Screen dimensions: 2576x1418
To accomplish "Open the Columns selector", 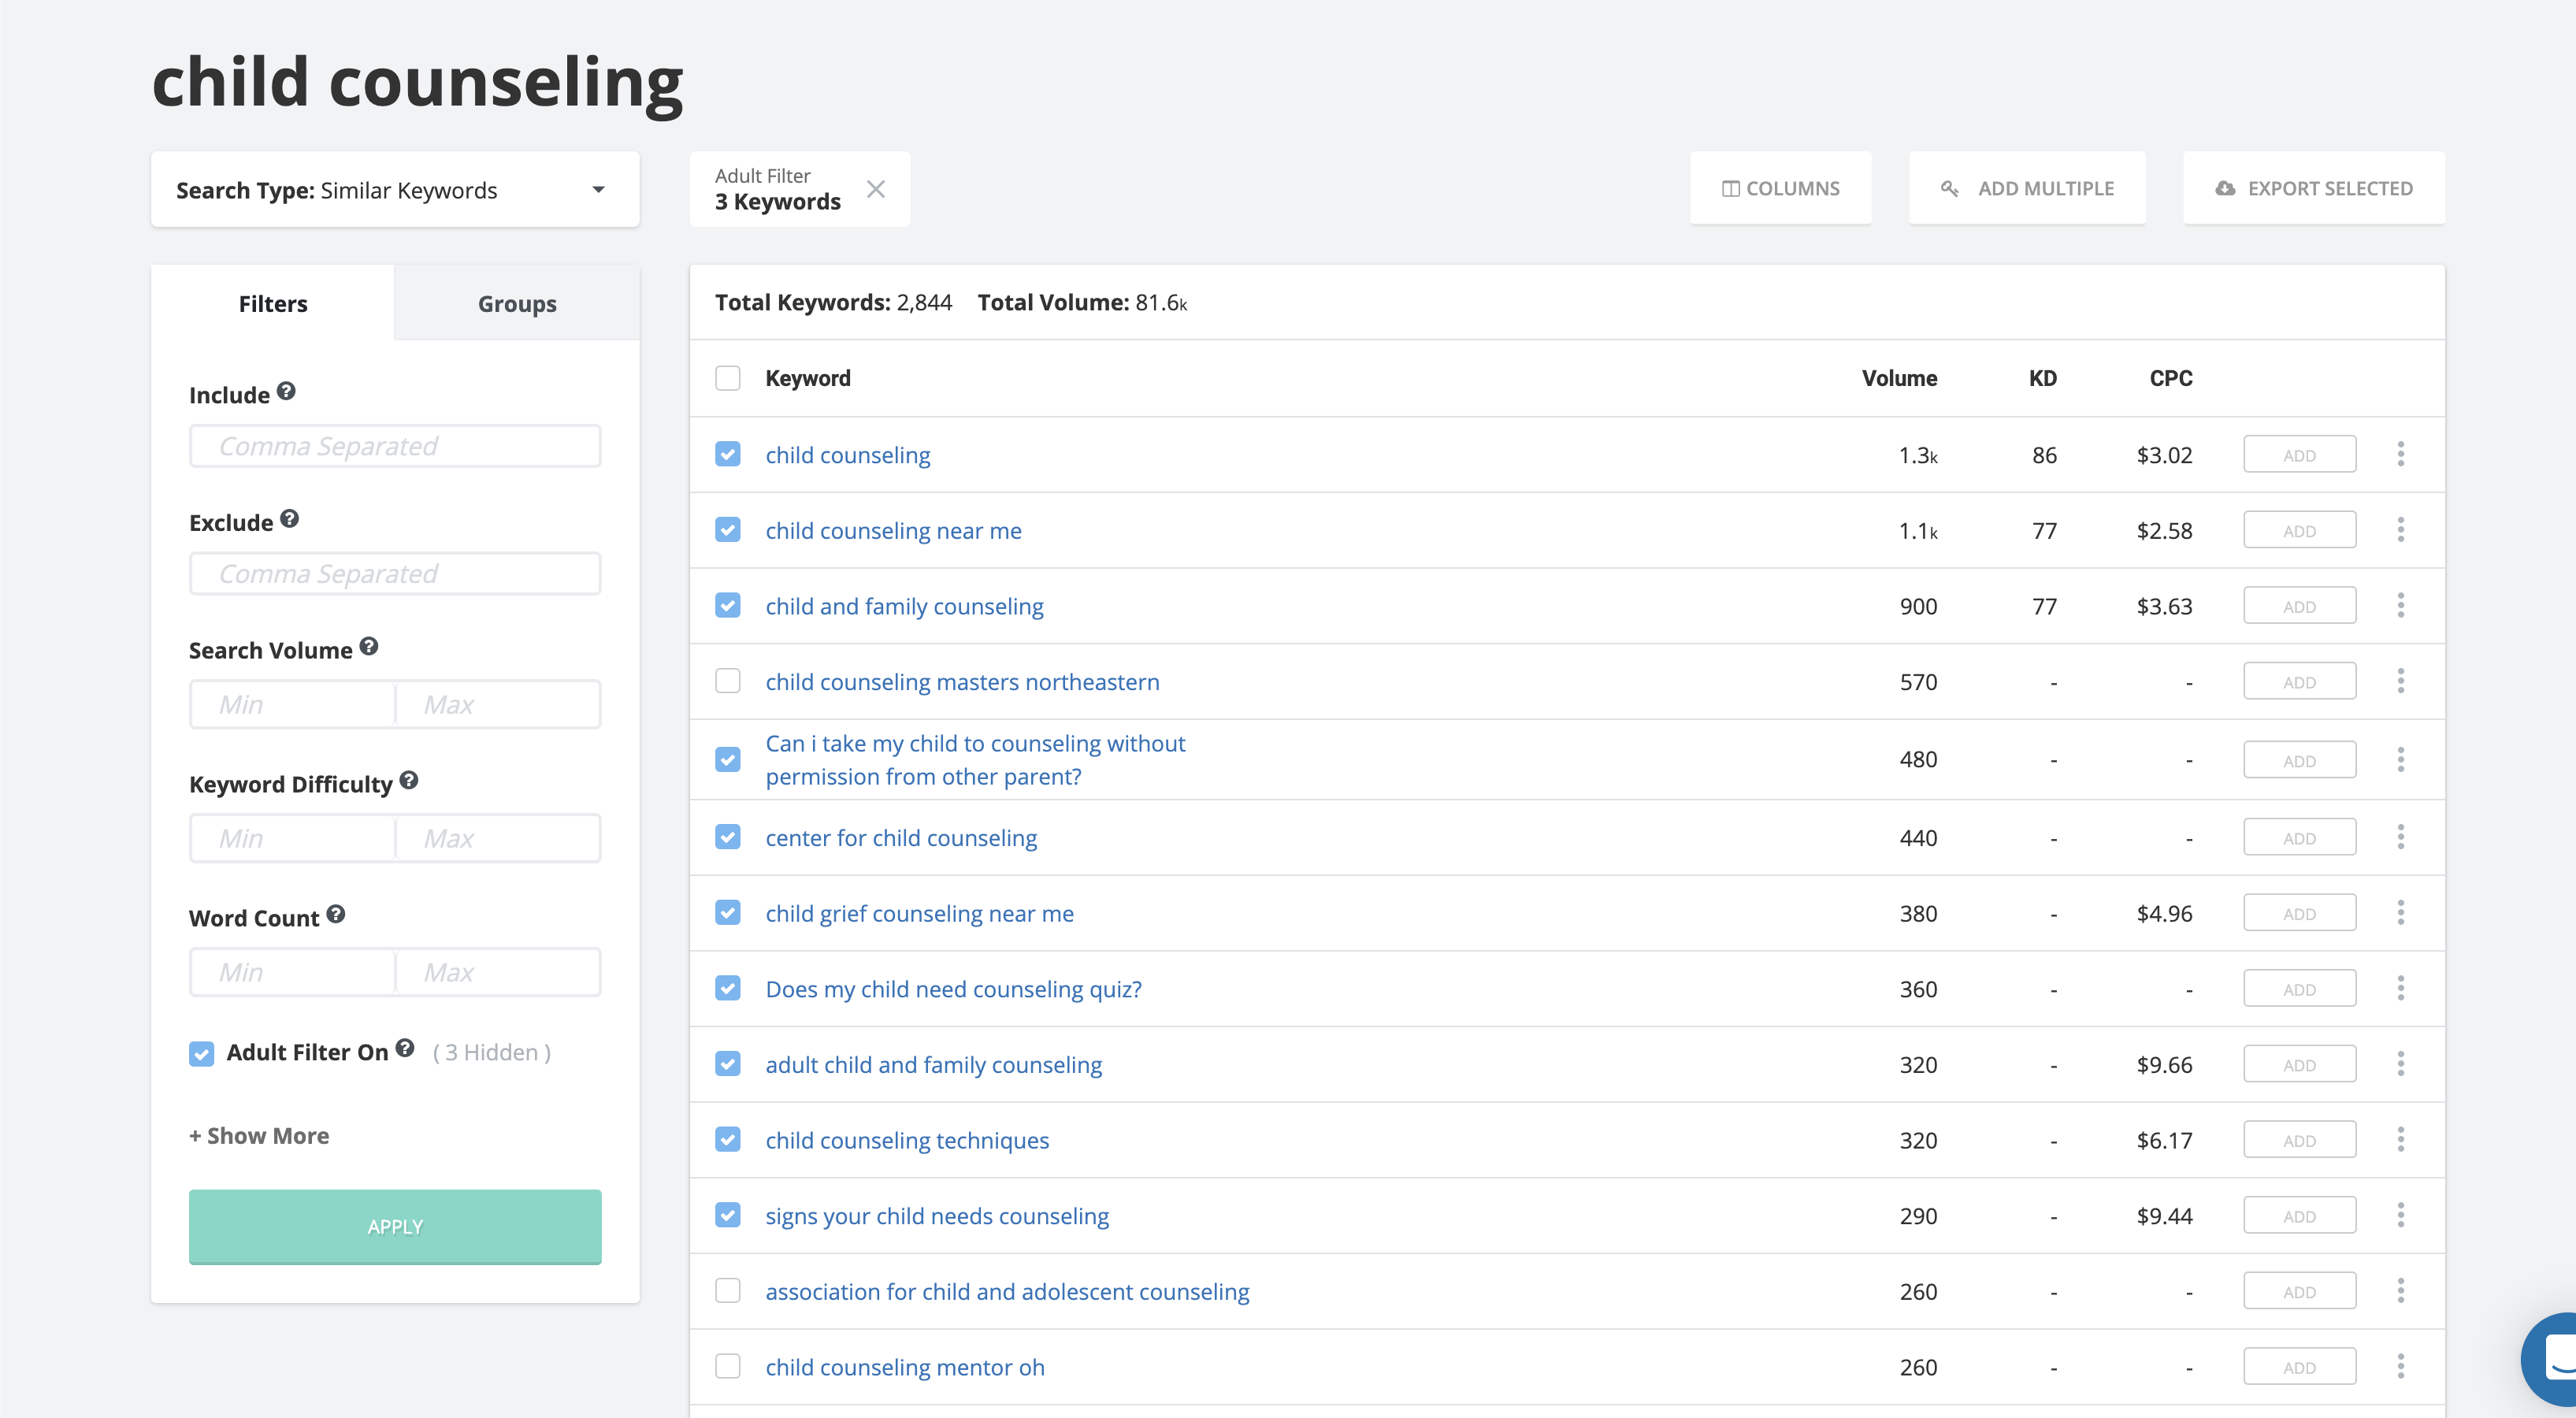I will [x=1780, y=189].
